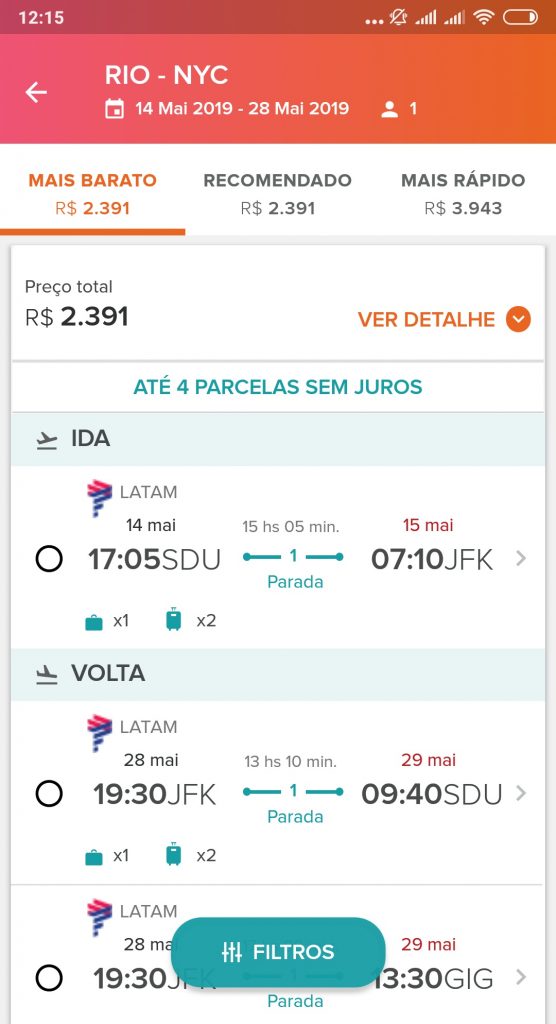Viewport: 556px width, 1024px height.
Task: Open the FILTROS button
Action: (x=278, y=952)
